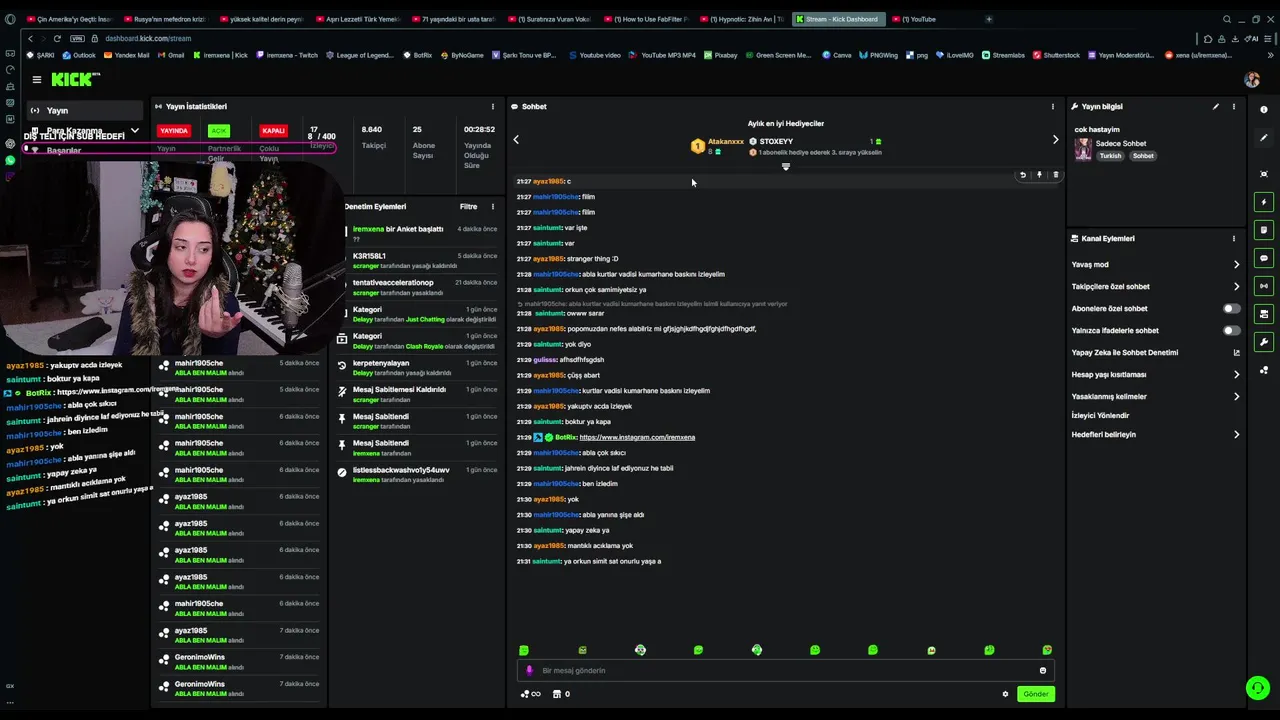
Task: Open League of Legends bookmark
Action: pos(359,55)
